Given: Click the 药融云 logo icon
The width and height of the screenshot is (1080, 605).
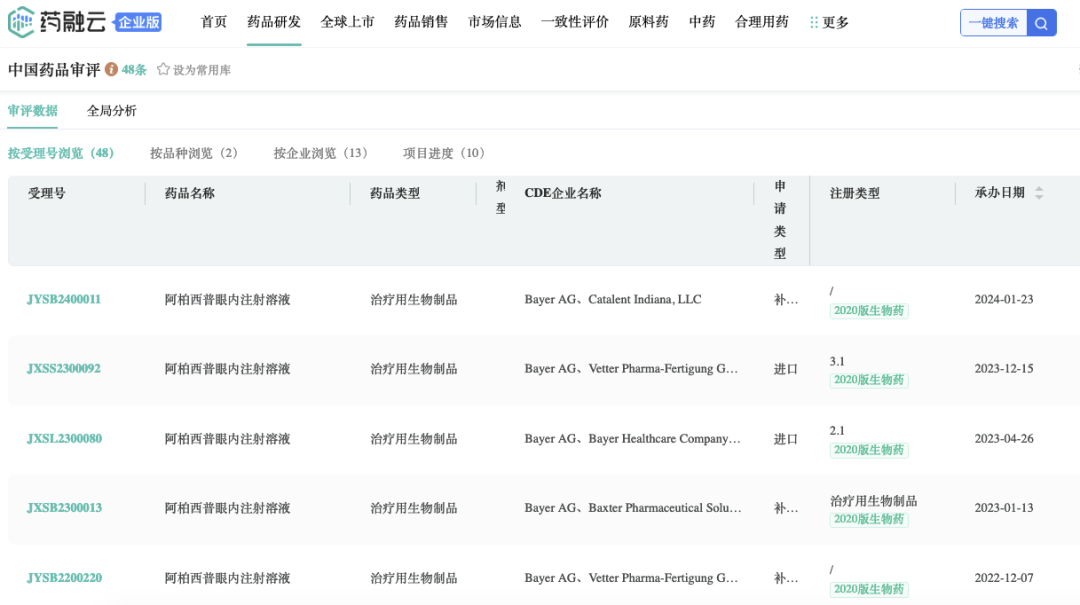Looking at the screenshot, I should (21, 22).
